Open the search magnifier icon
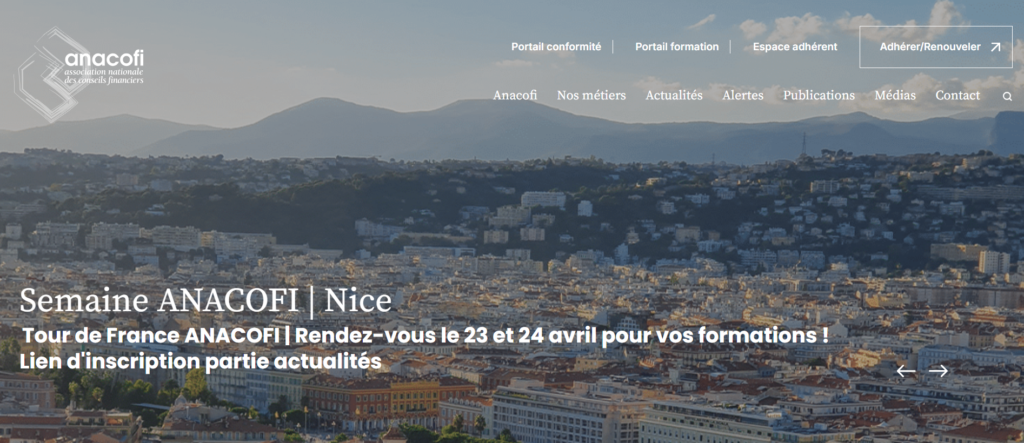1024x443 pixels. coord(1007,96)
